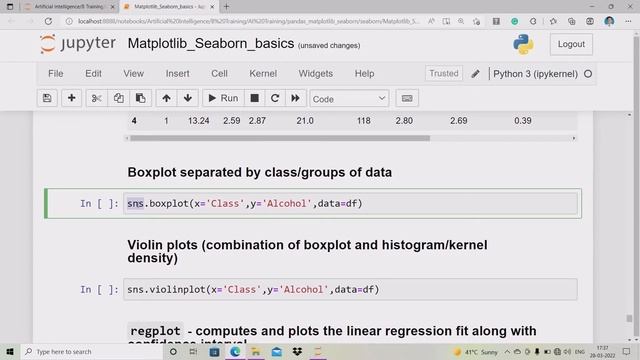Image resolution: width=640 pixels, height=360 pixels.
Task: Paste cells below icon
Action: coord(140,98)
